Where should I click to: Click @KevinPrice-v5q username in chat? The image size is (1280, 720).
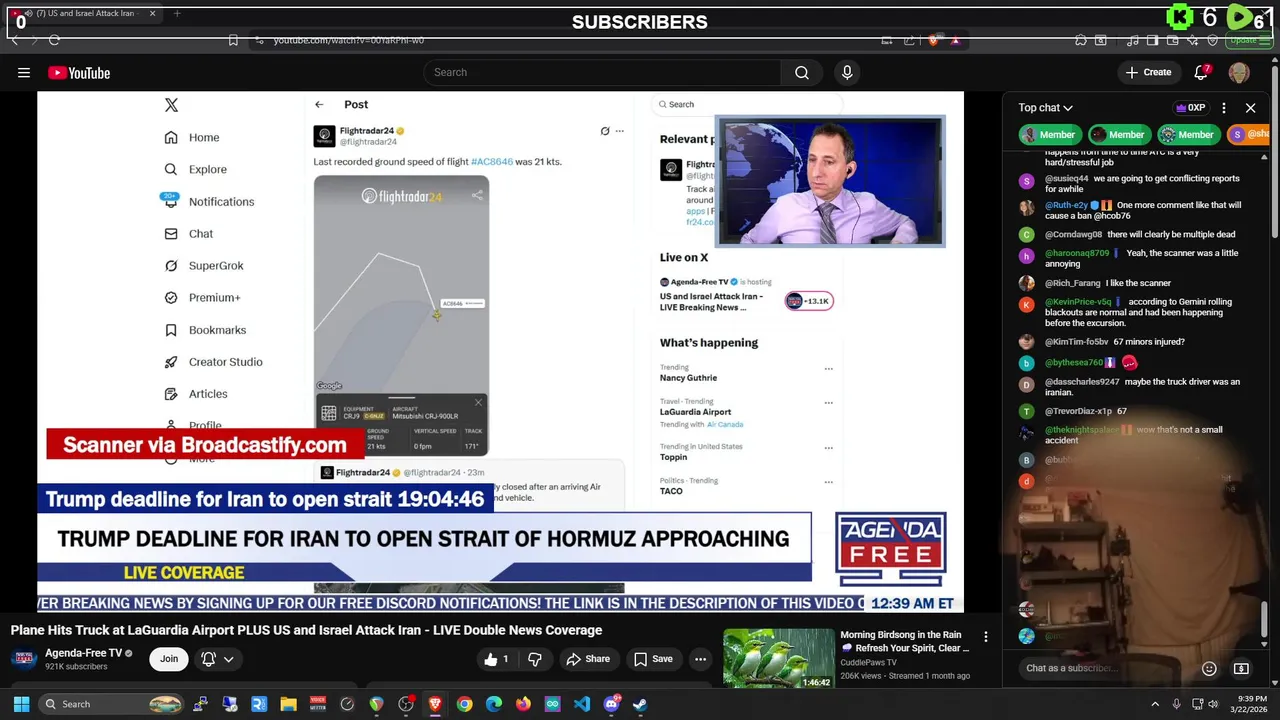click(x=1078, y=301)
